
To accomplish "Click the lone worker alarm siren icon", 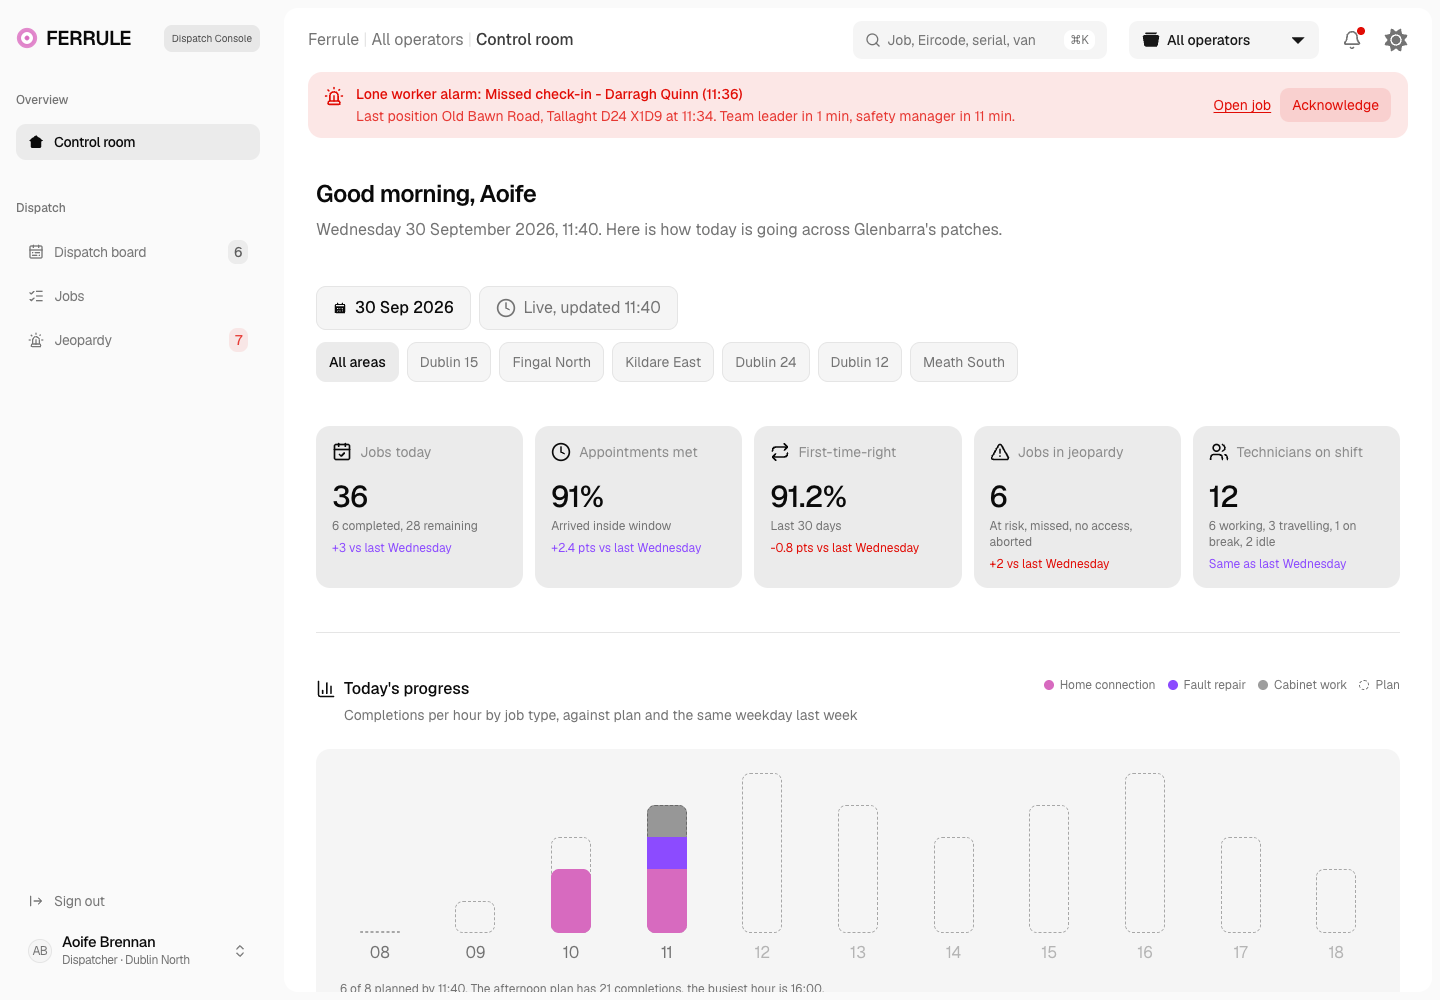I will 334,96.
